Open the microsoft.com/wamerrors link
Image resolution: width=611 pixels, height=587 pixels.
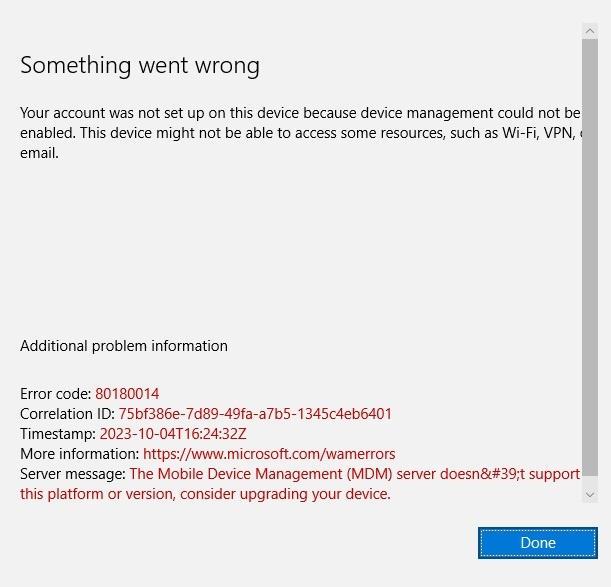[x=269, y=454]
